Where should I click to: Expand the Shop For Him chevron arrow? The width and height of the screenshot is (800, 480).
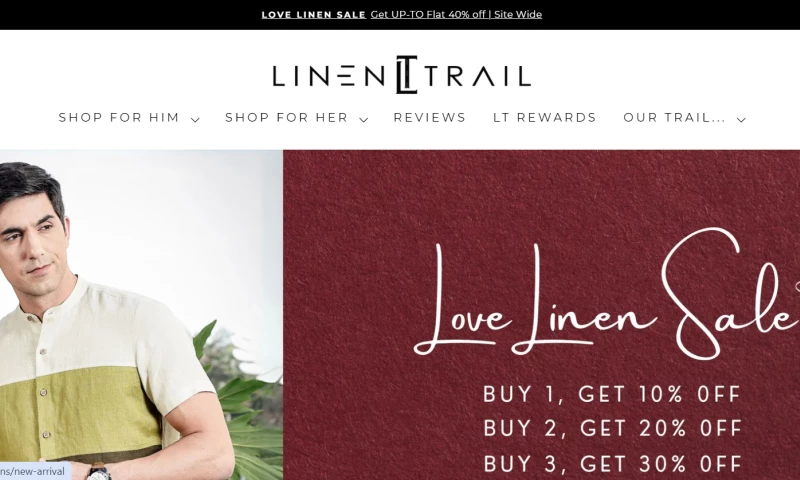point(195,120)
